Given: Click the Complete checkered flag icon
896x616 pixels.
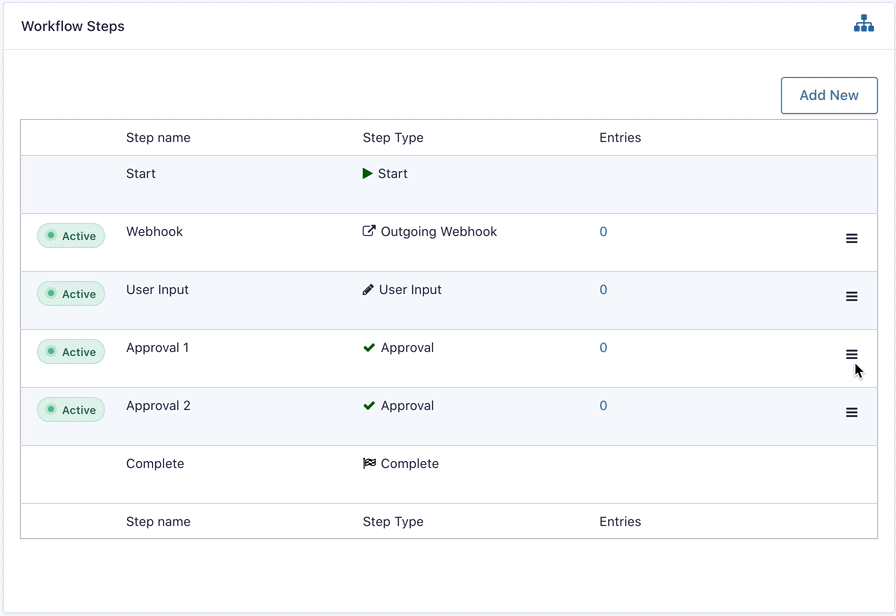Looking at the screenshot, I should 369,464.
